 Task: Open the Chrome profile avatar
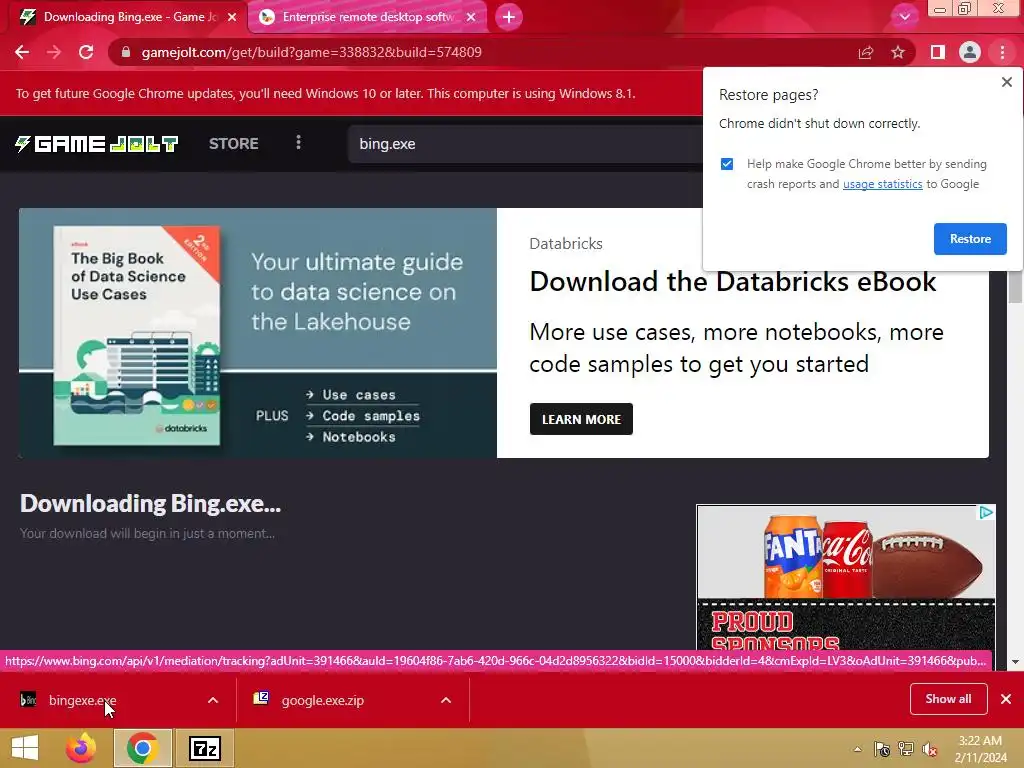(x=970, y=52)
